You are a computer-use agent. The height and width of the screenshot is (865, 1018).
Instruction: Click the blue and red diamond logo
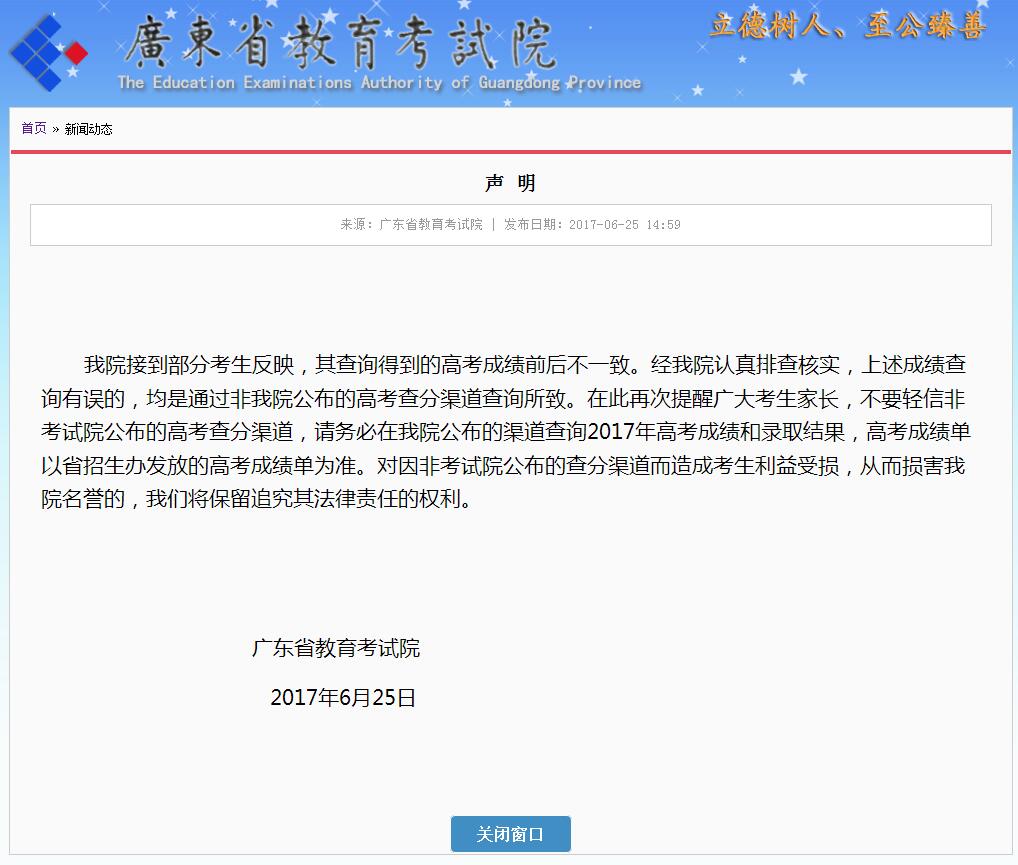(x=48, y=52)
